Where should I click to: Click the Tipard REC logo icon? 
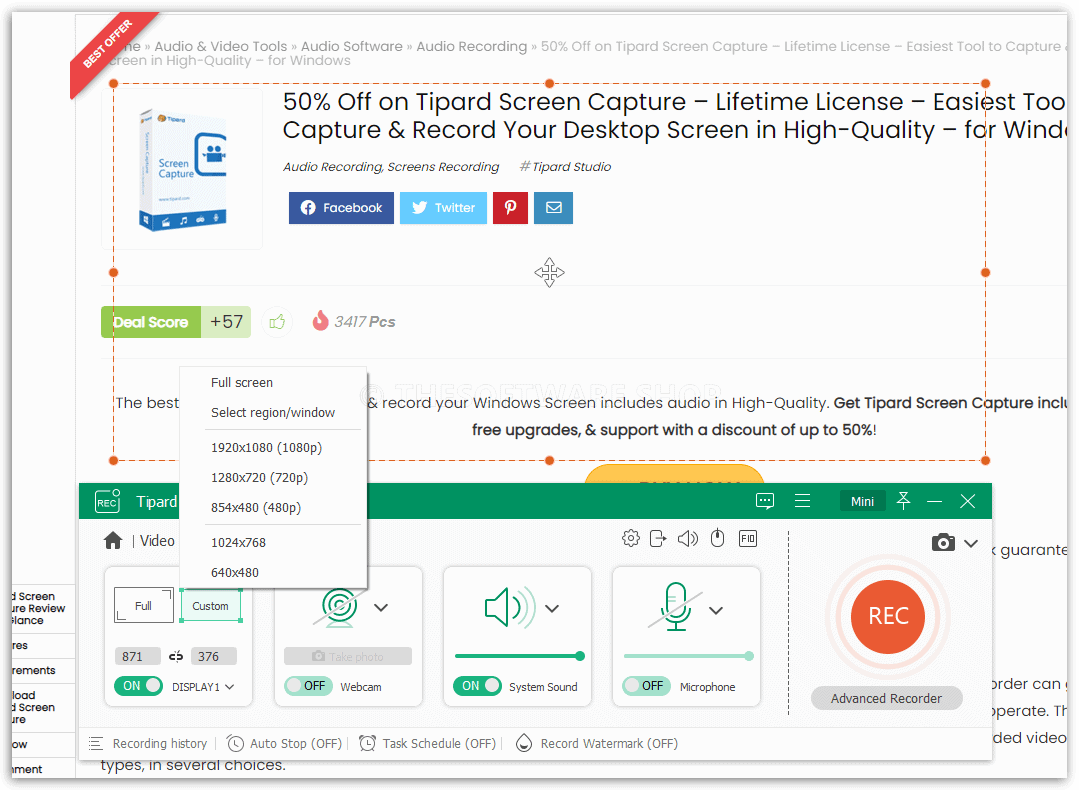tap(107, 501)
